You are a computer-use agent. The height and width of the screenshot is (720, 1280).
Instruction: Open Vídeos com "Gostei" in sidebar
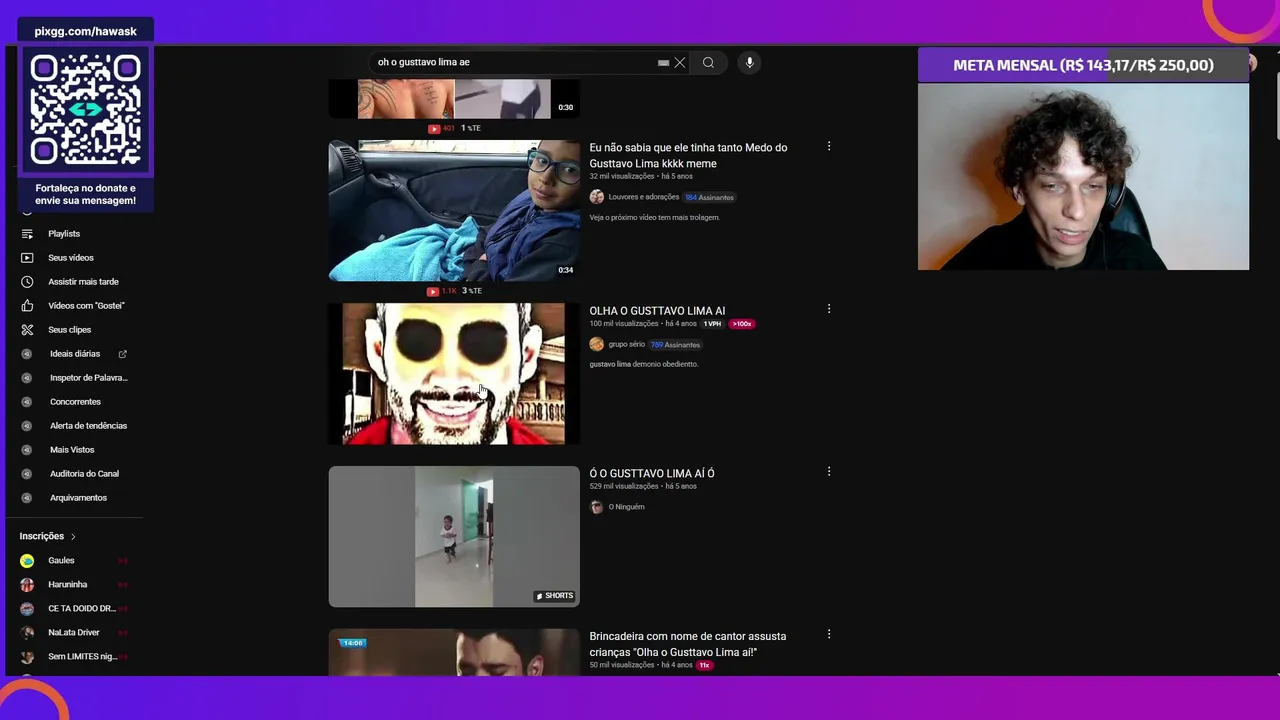(x=86, y=306)
